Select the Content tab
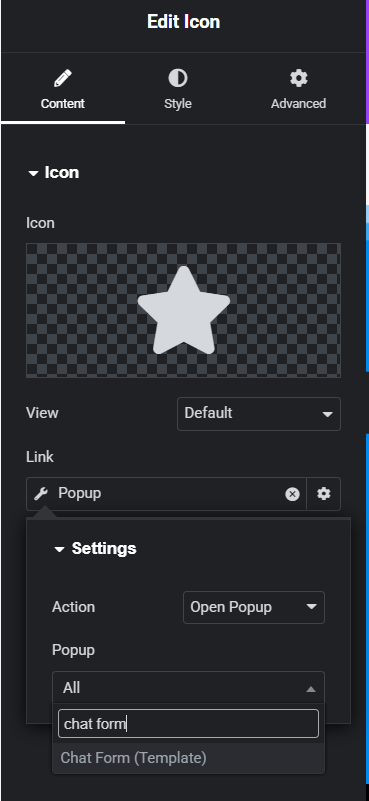Screen dimensions: 369x801 click(62, 88)
